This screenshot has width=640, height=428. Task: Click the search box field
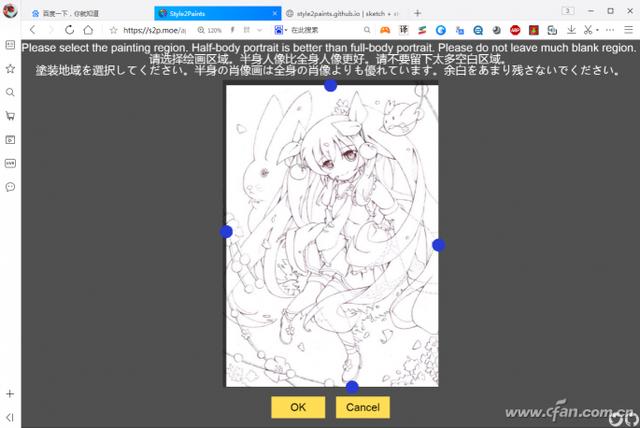tap(324, 30)
